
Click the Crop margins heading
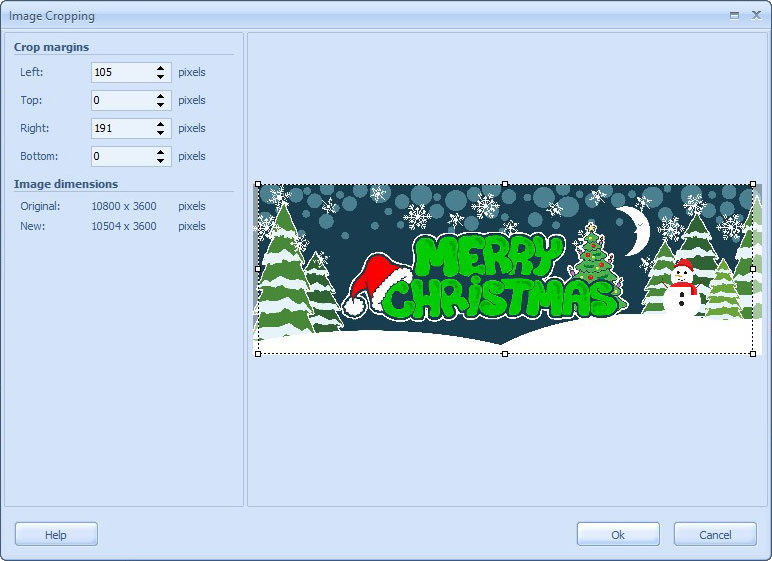52,47
